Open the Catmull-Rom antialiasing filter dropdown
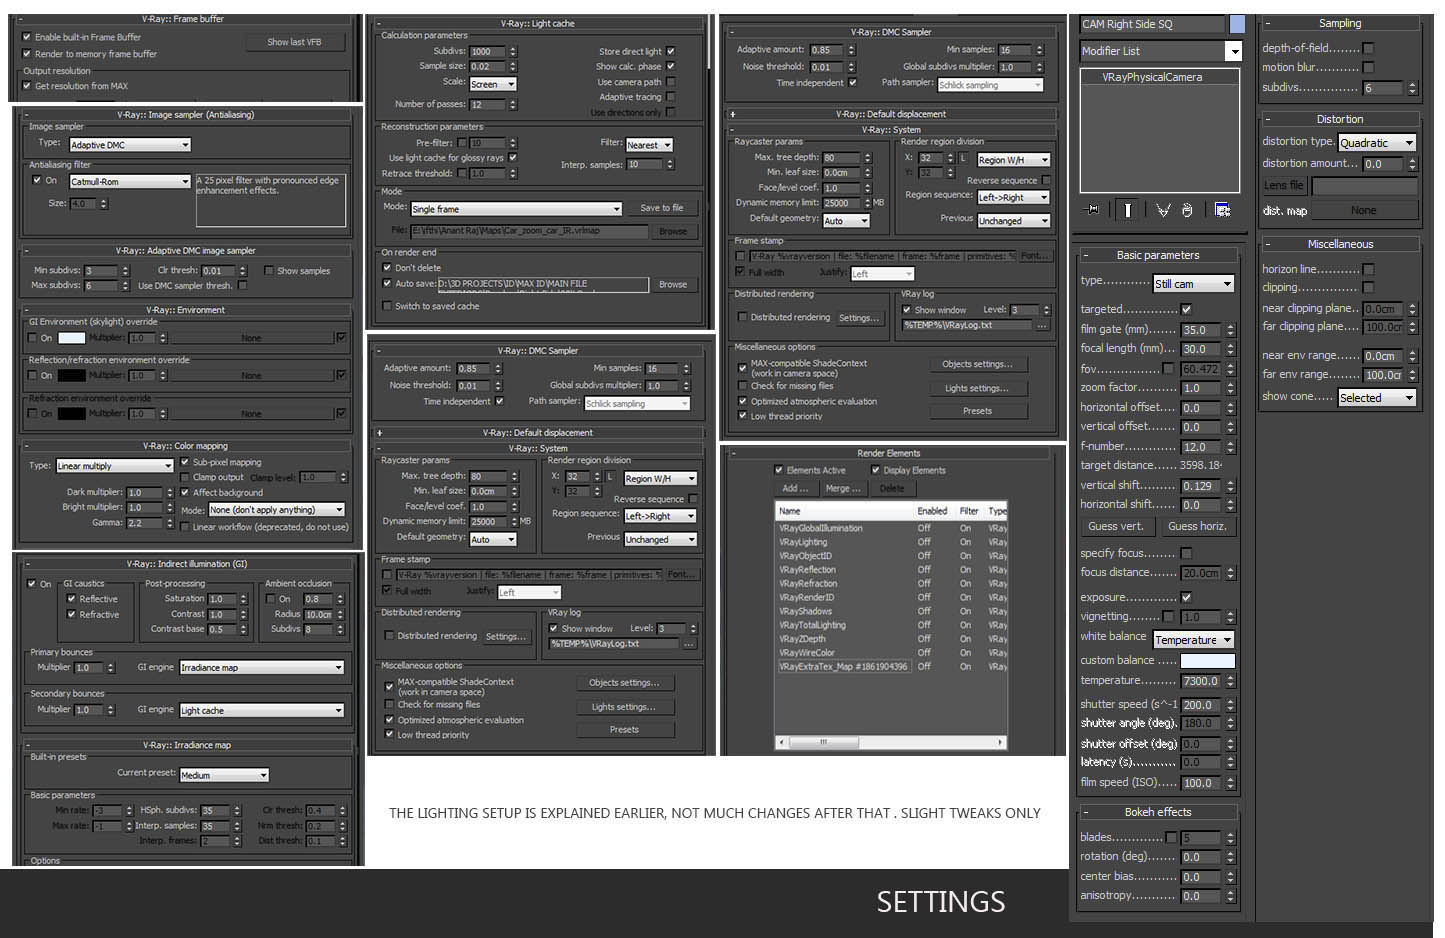The width and height of the screenshot is (1445, 938). [130, 182]
